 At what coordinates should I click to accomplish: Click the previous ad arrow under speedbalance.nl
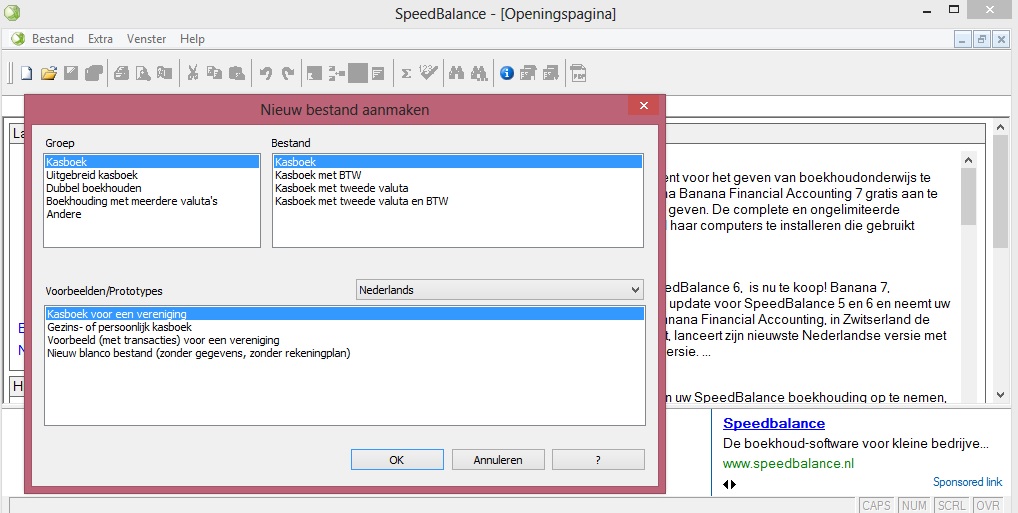point(726,484)
